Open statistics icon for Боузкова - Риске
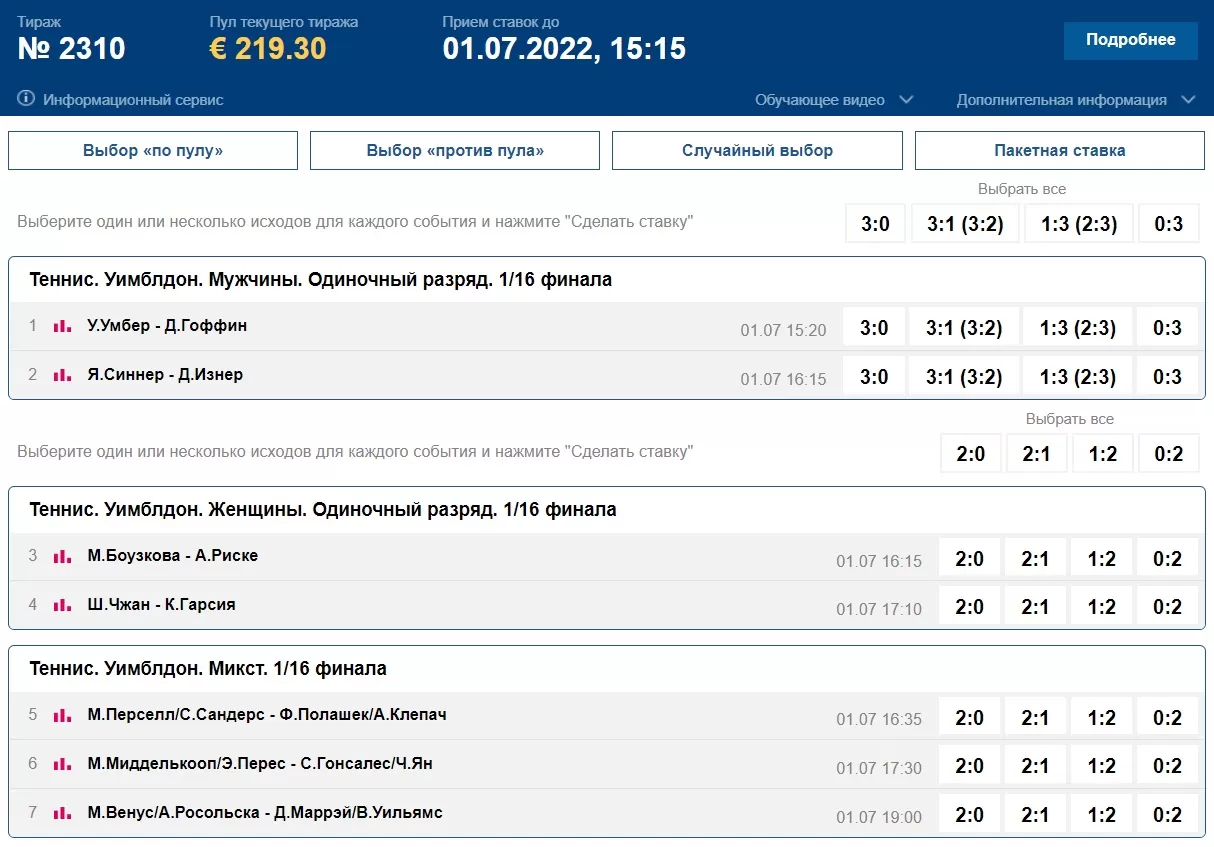The image size is (1214, 847). (x=62, y=556)
